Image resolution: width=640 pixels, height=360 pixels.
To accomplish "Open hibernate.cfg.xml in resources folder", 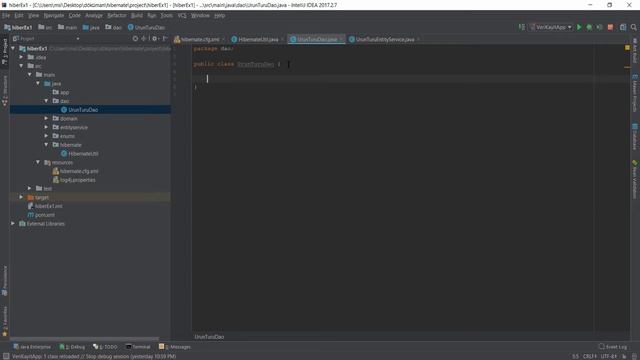I will (76, 171).
